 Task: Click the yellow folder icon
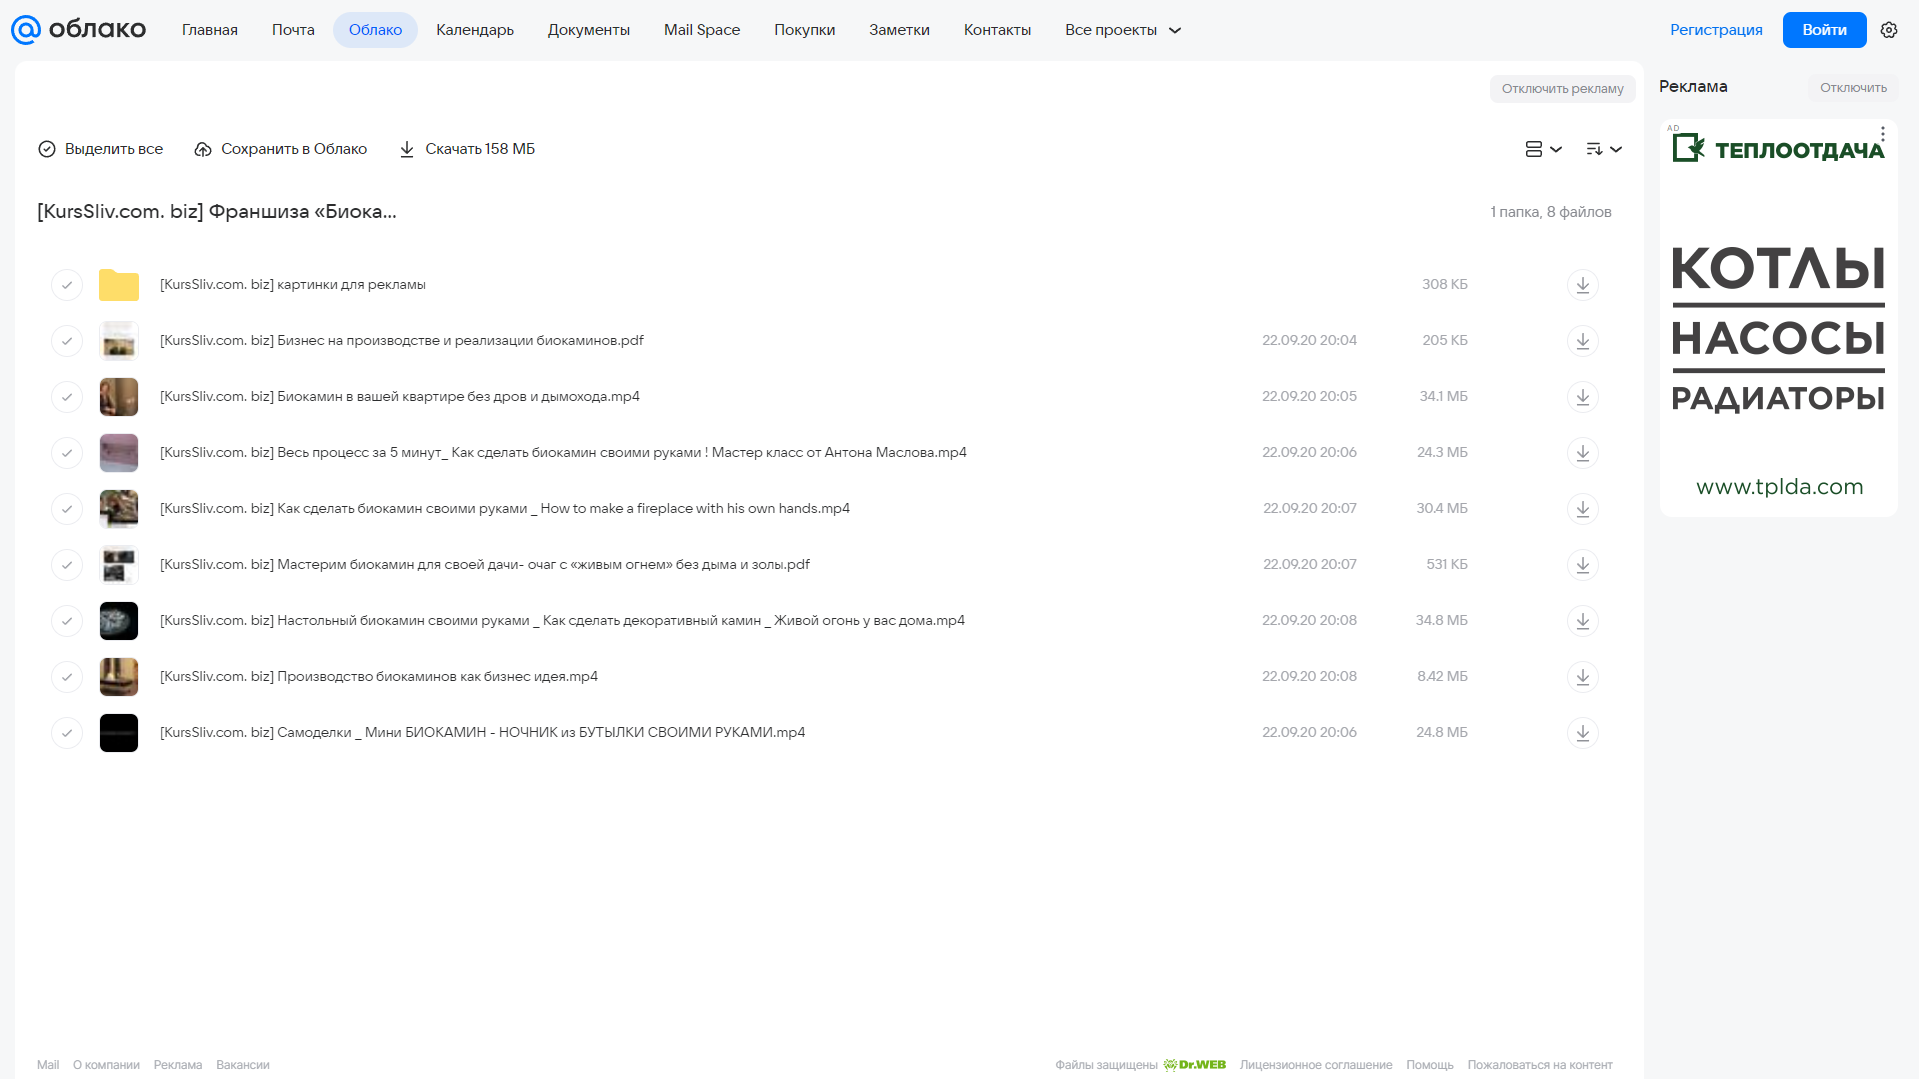[119, 285]
